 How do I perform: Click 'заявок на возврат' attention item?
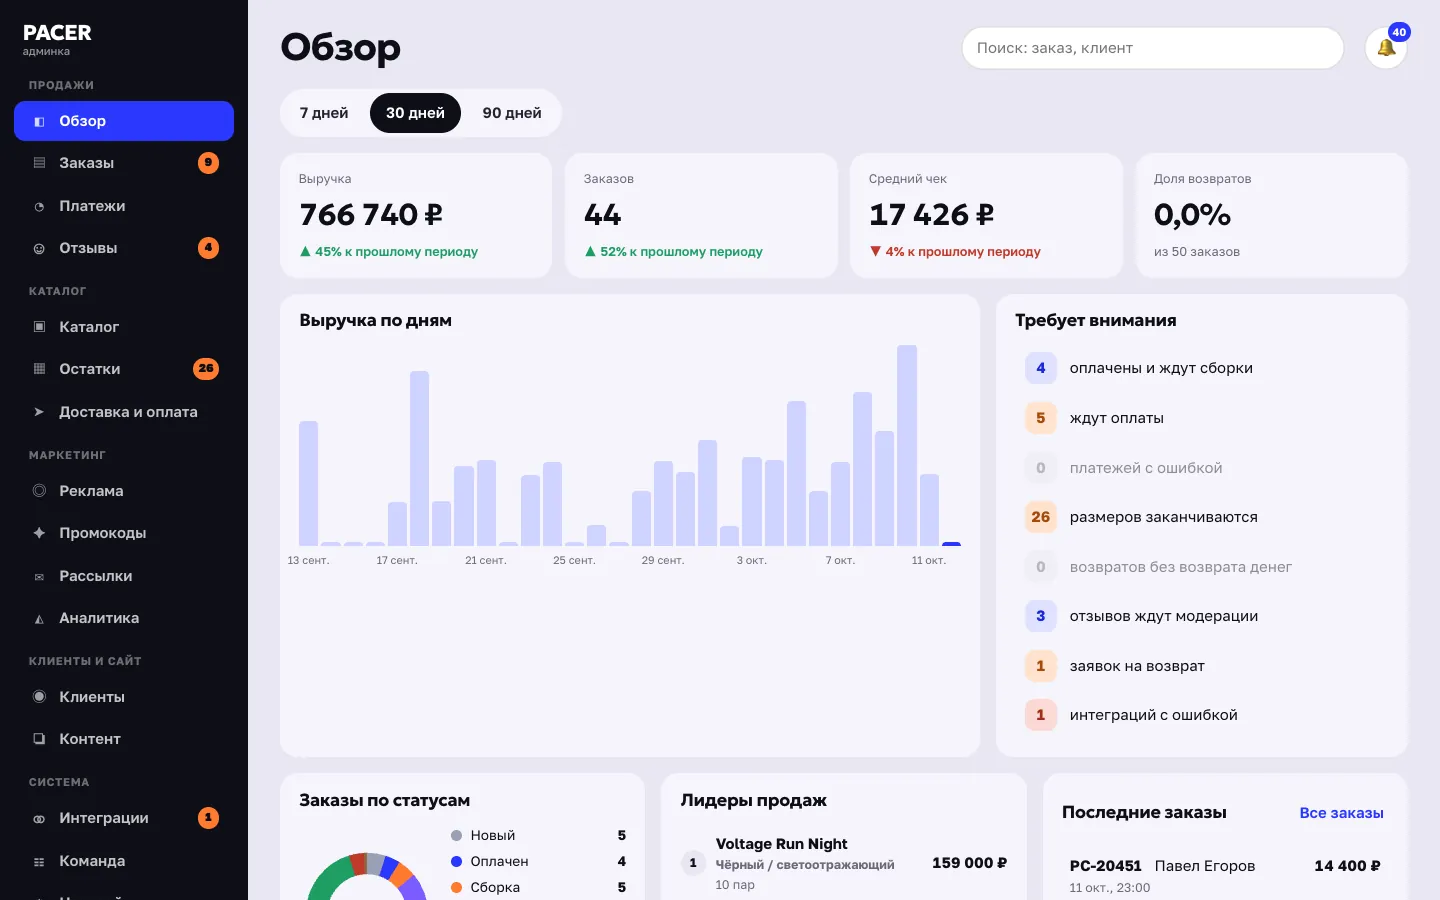coord(1202,666)
